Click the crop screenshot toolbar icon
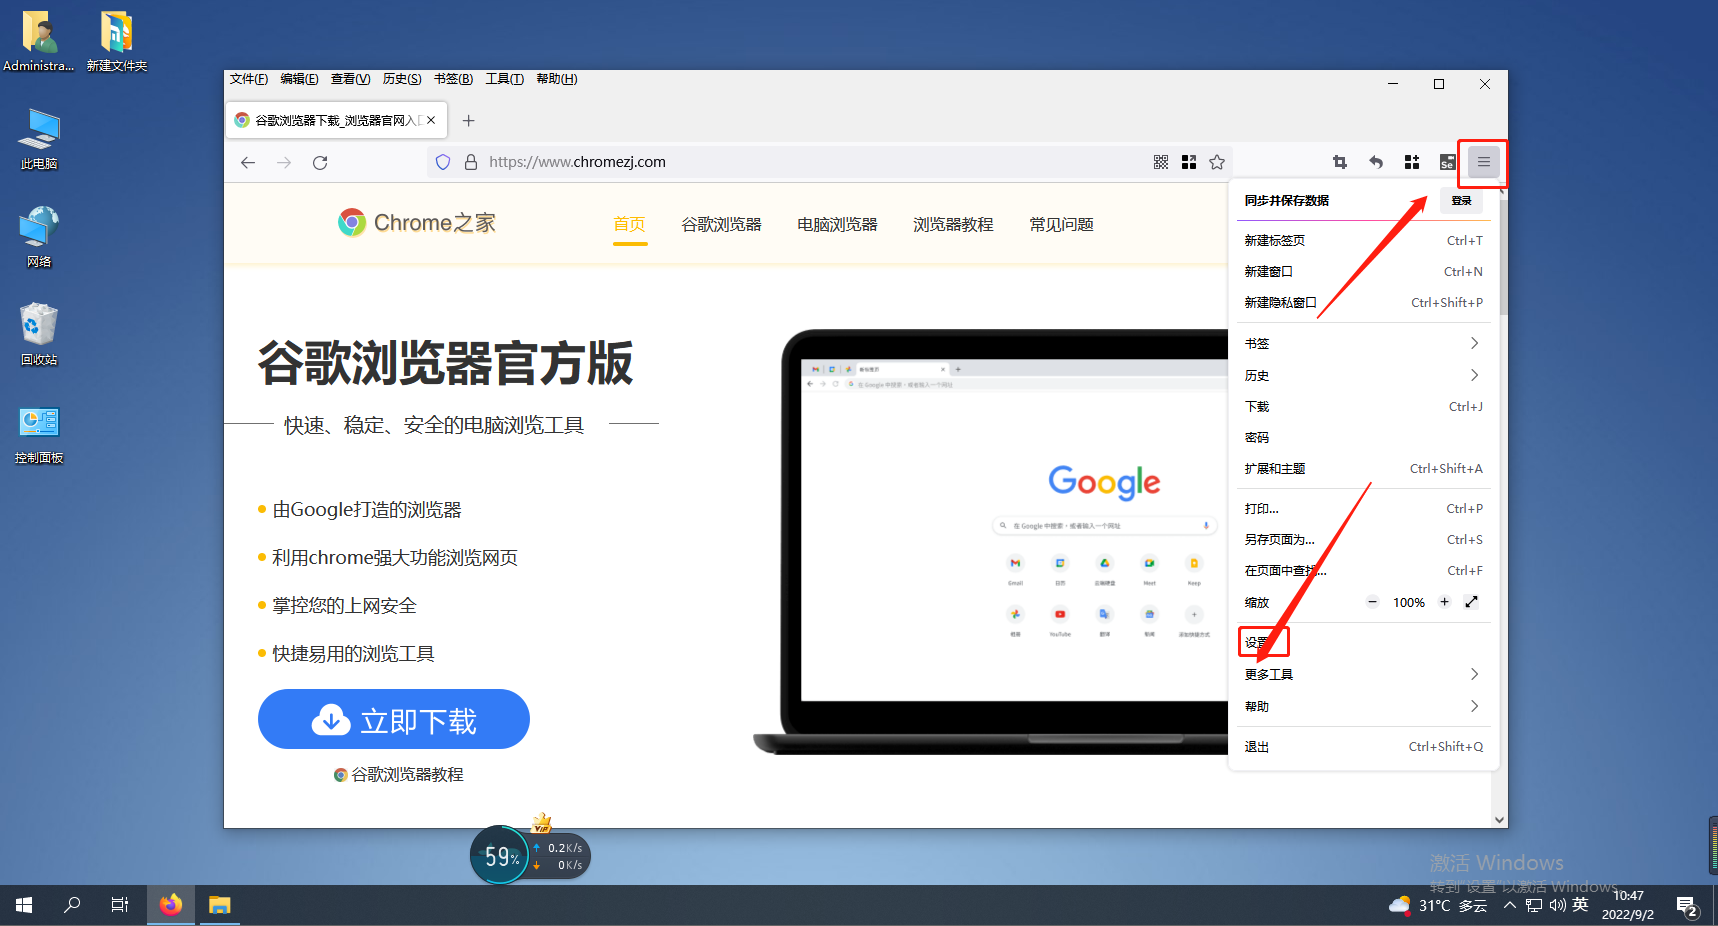Viewport: 1718px width, 926px height. point(1340,162)
